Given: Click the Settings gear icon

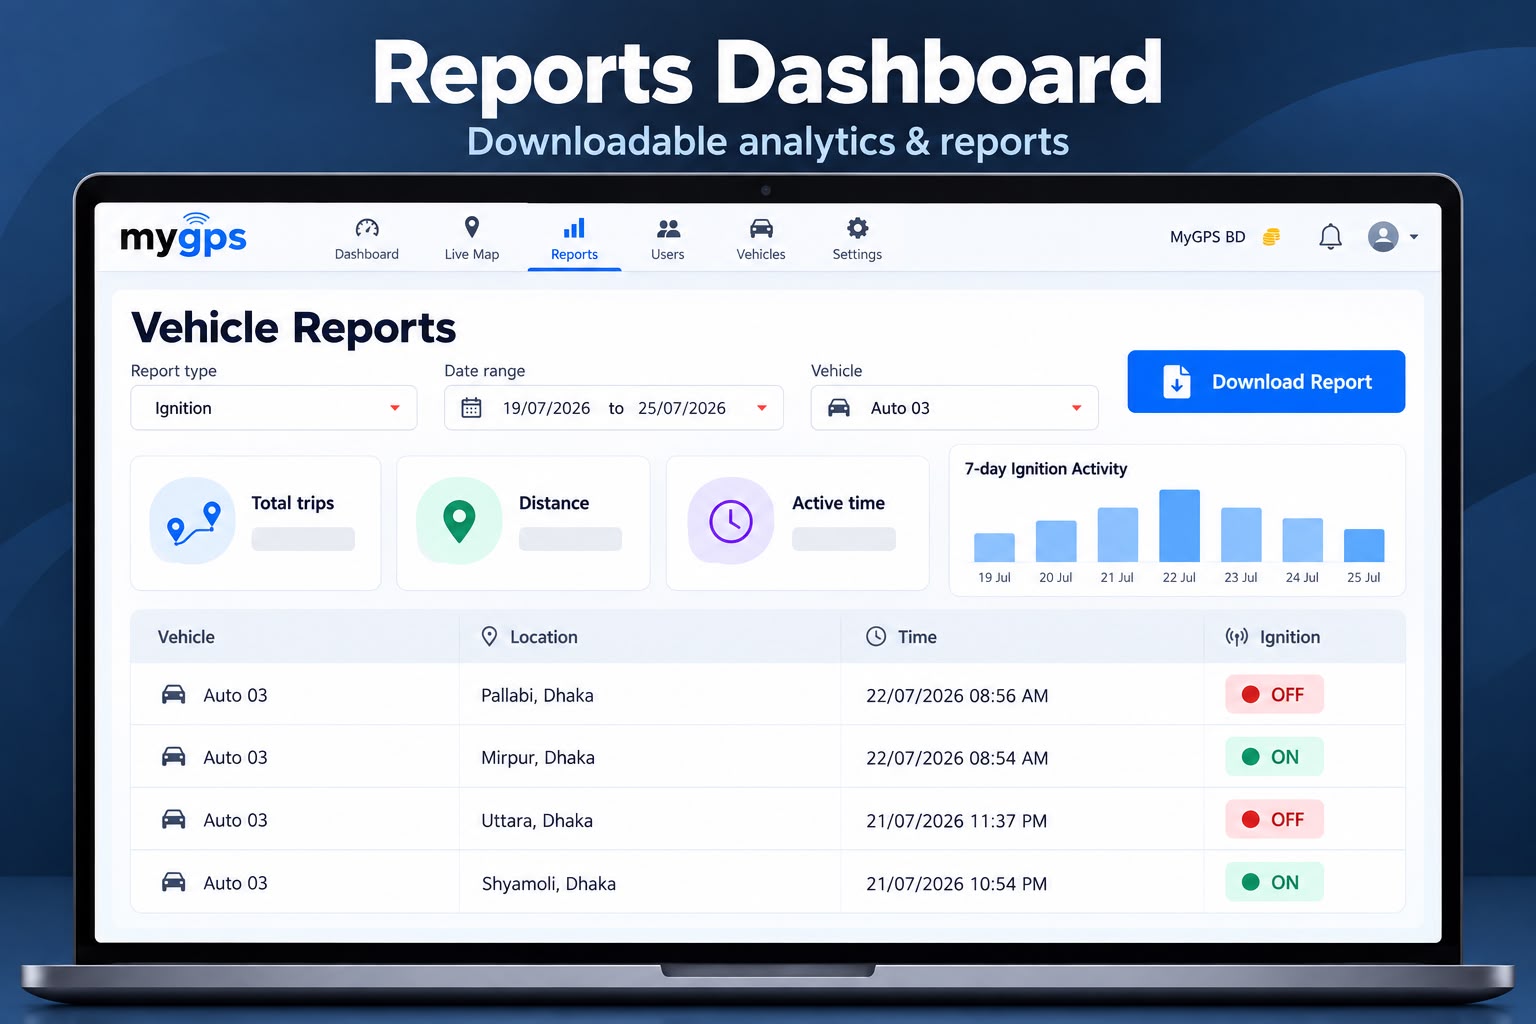Looking at the screenshot, I should click(858, 227).
